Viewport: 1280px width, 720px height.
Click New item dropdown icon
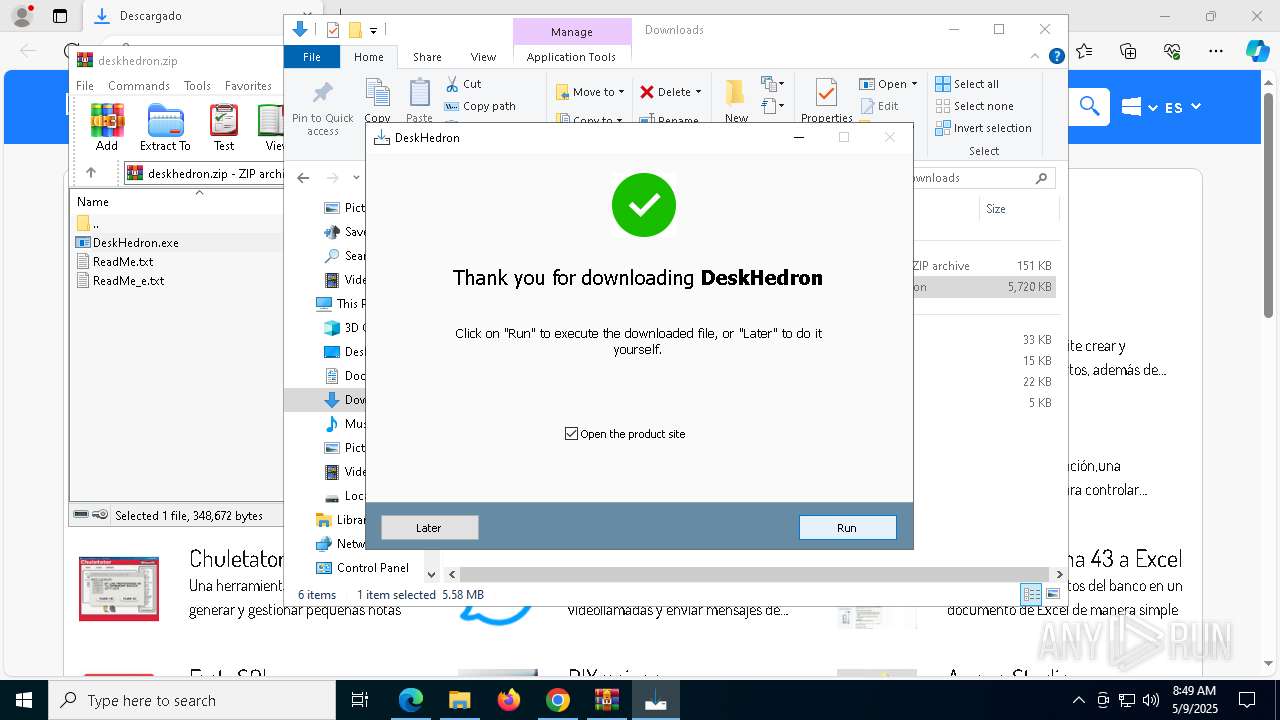coord(772,84)
